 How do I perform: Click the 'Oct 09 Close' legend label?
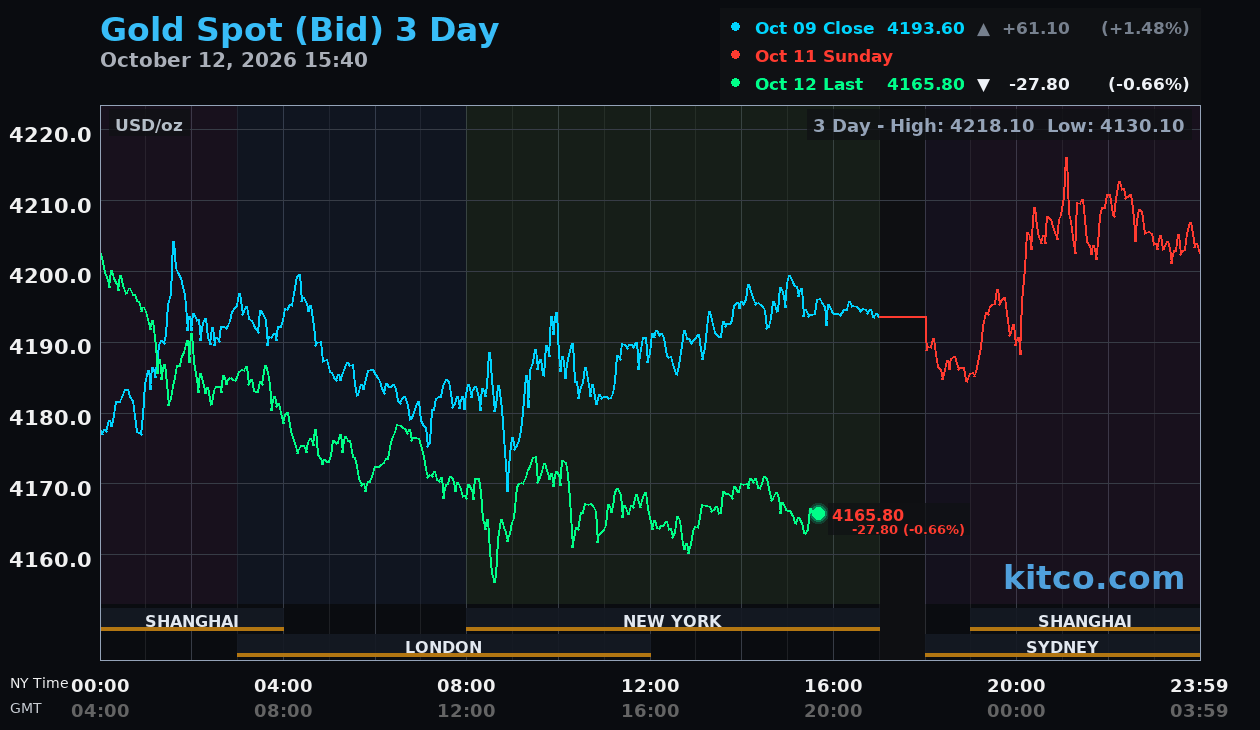pos(814,28)
